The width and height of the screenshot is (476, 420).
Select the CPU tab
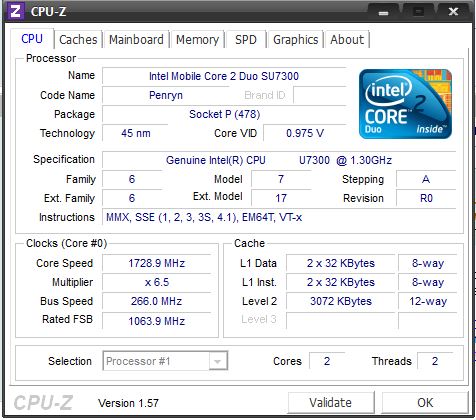tap(32, 39)
